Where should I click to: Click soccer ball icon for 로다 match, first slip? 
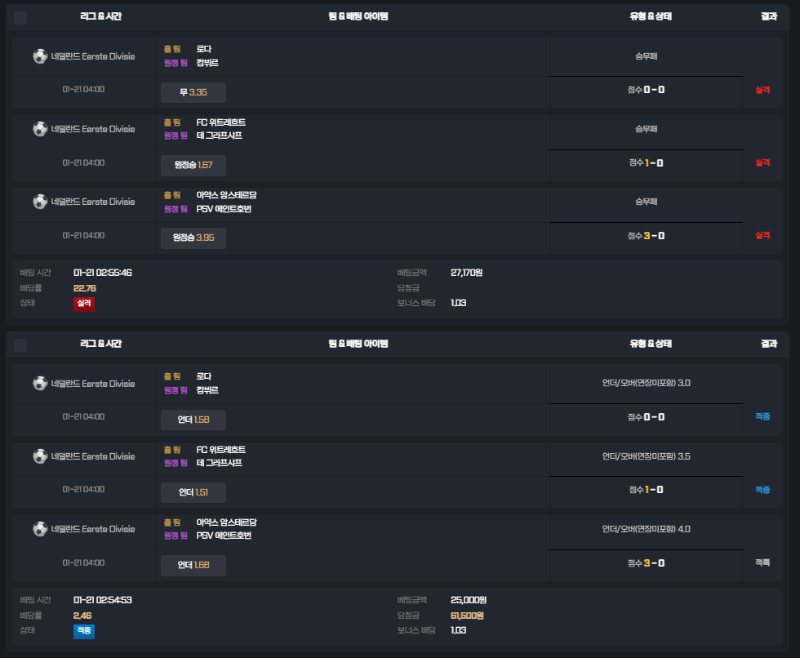pos(40,56)
